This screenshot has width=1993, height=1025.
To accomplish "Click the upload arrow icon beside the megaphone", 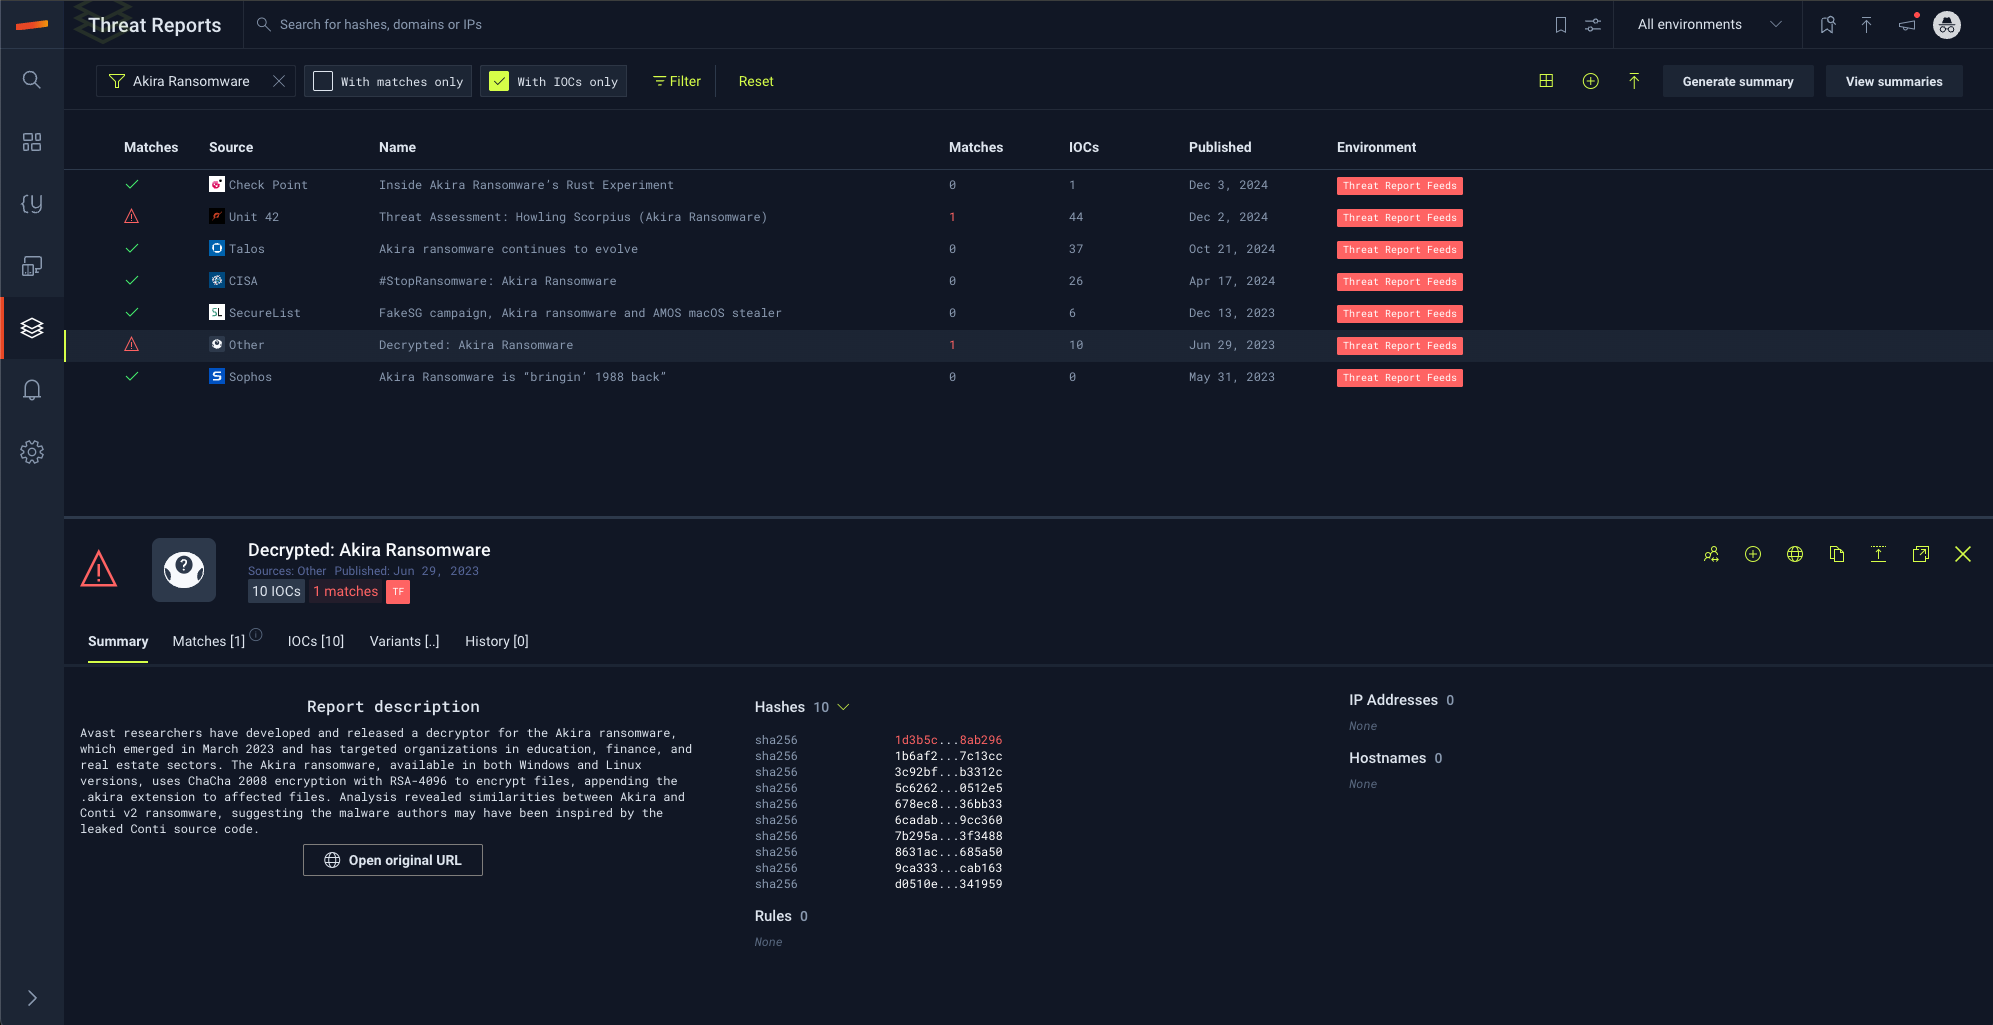I will pos(1866,25).
